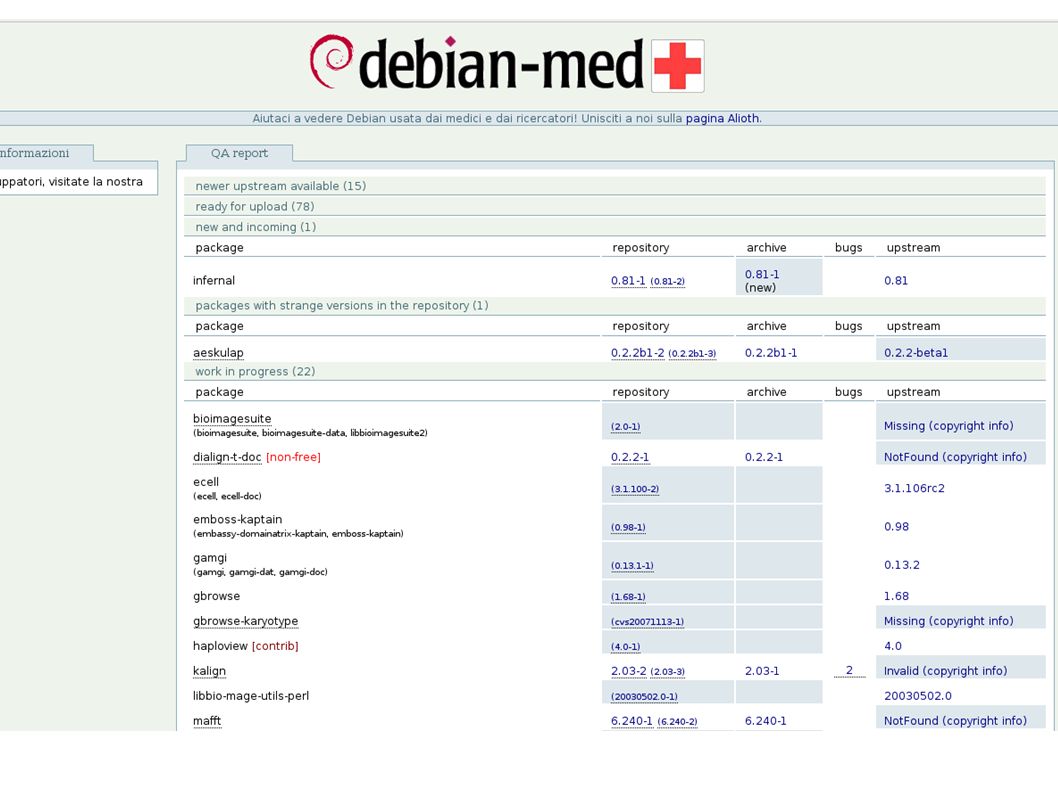This screenshot has width=1058, height=793.
Task: Click the haploview [contrib] package name
Action: [246, 646]
